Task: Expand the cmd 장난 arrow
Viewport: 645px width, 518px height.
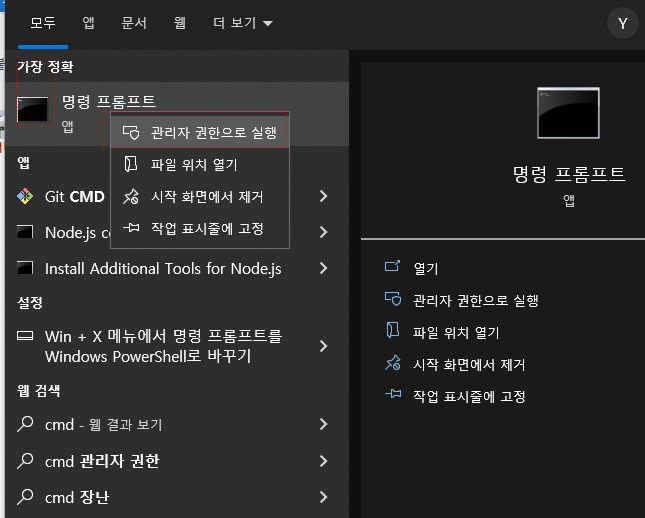Action: click(324, 497)
